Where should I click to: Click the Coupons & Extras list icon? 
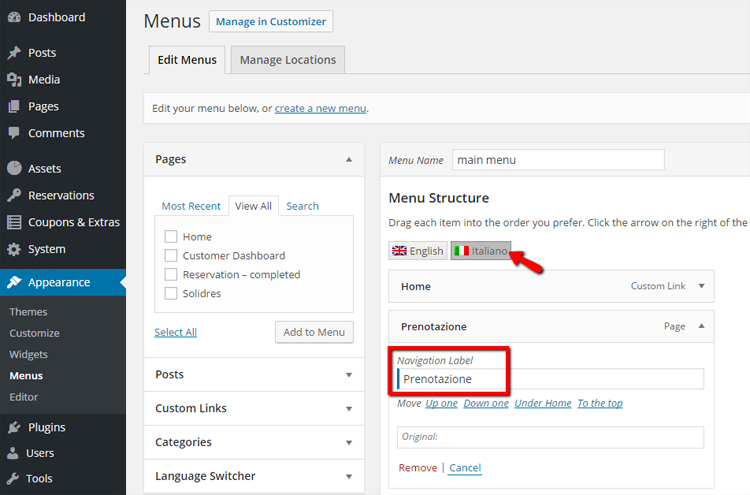(x=14, y=222)
